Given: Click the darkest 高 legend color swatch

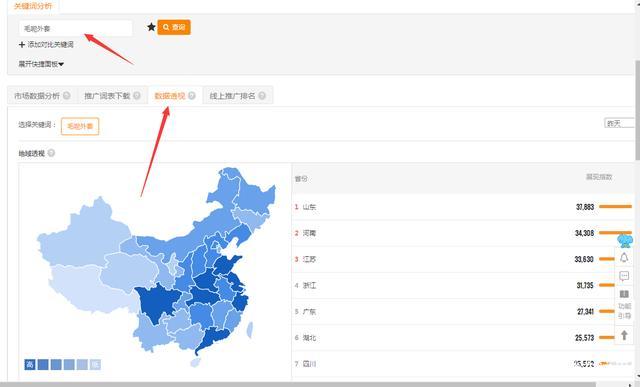Looking at the screenshot, I should (x=30, y=365).
